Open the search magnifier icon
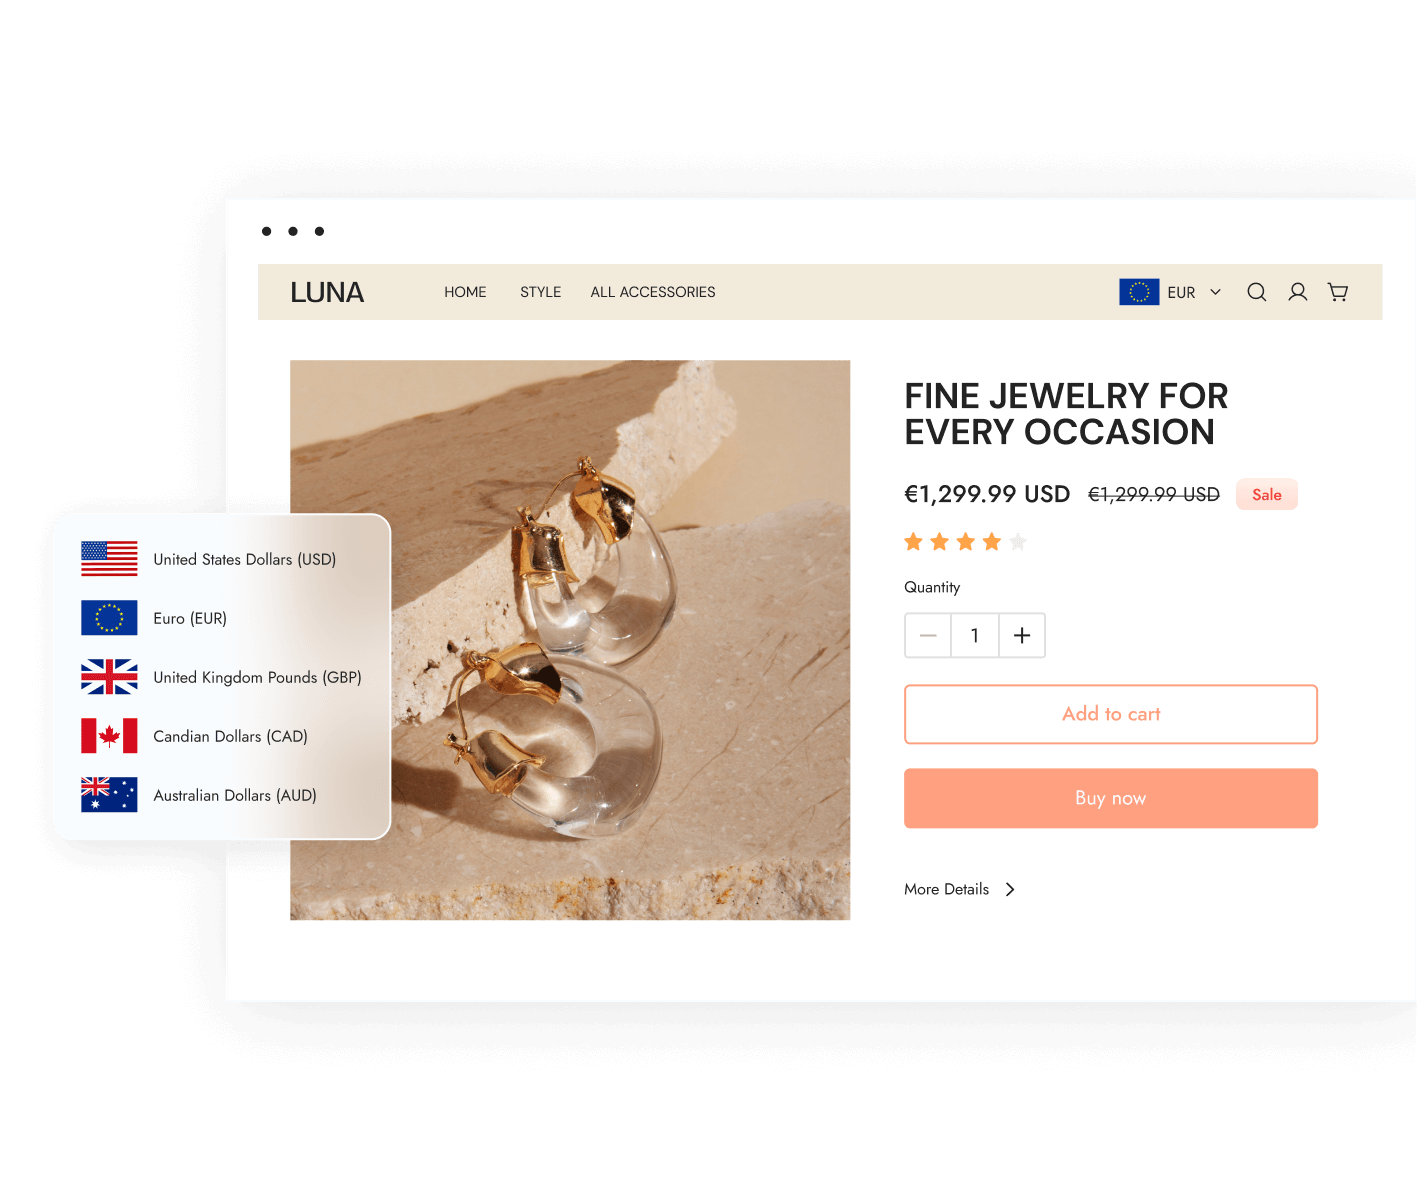The image size is (1417, 1200). (x=1257, y=292)
